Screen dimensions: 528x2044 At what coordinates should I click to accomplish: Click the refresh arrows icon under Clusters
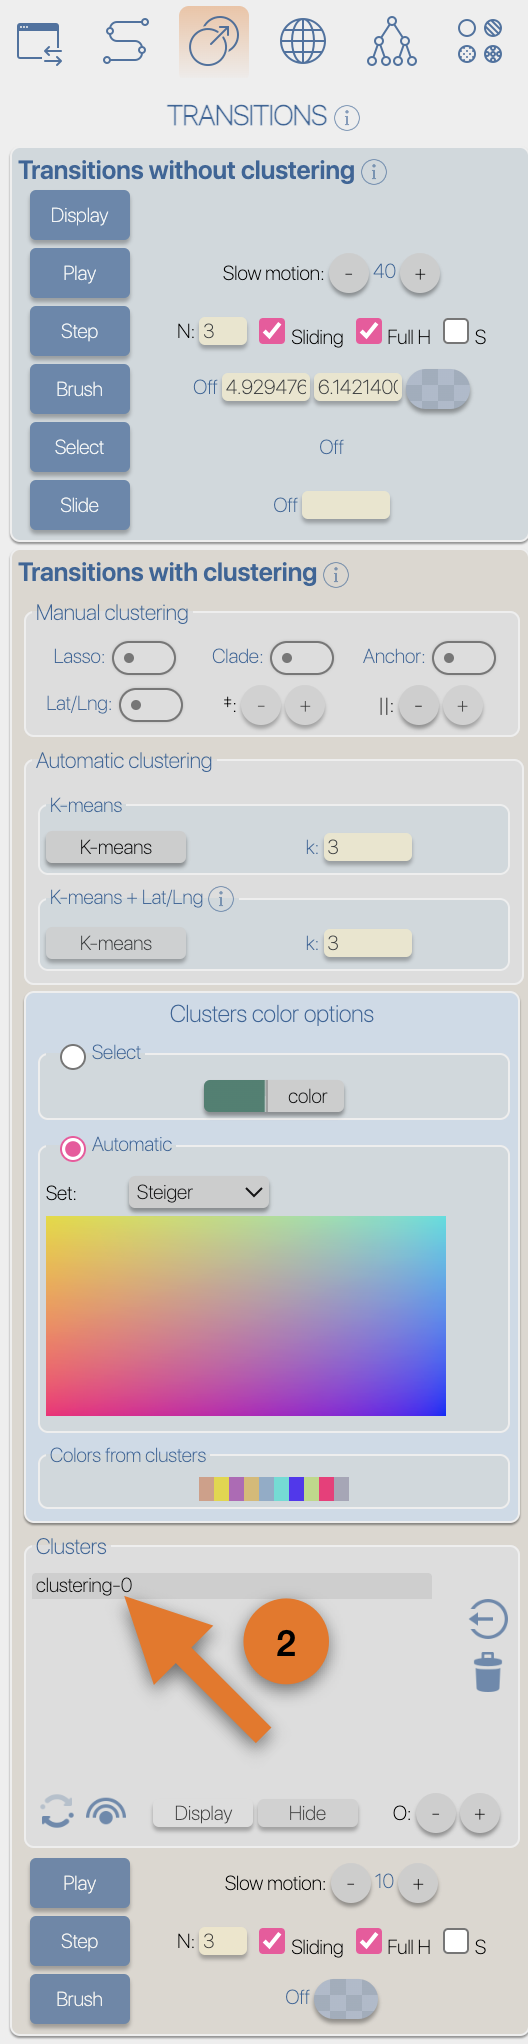click(56, 1811)
